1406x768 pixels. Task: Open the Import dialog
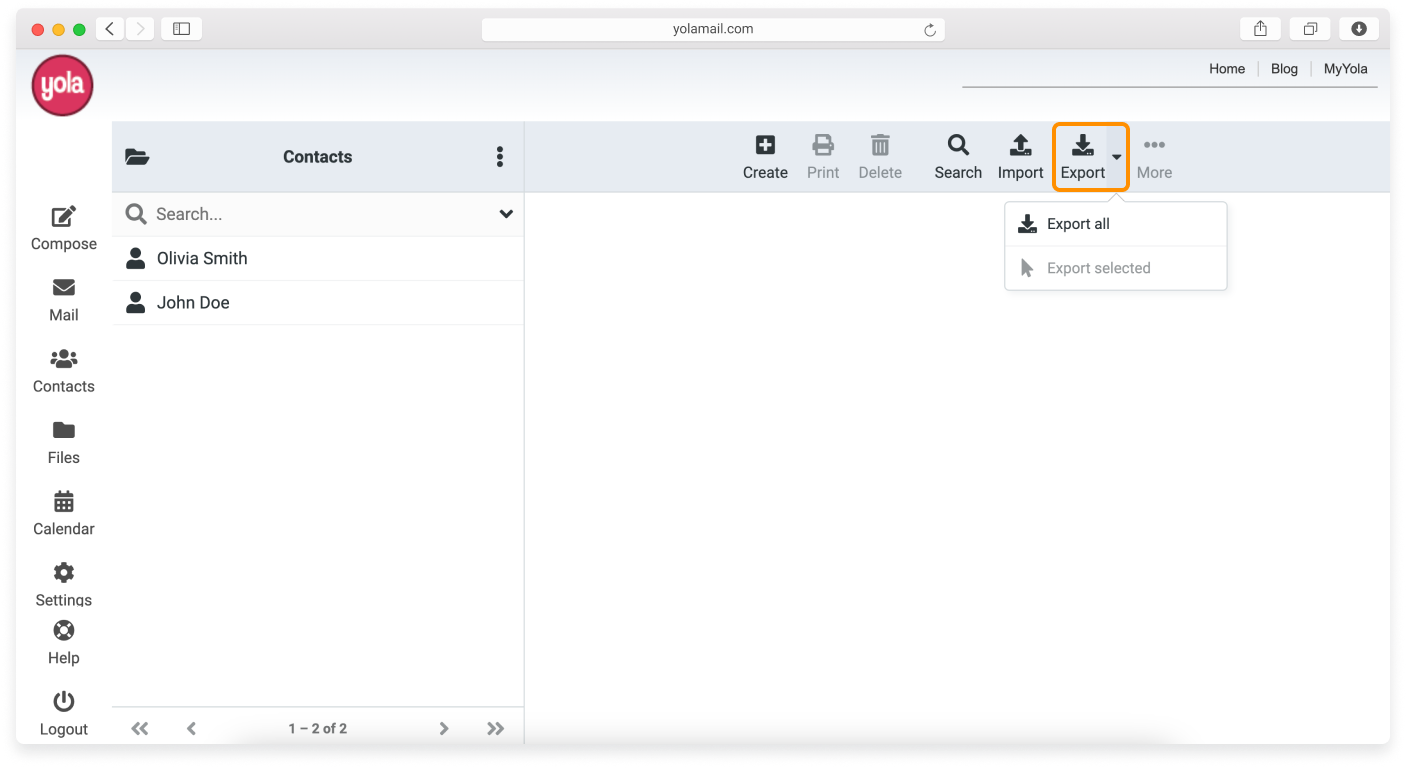[x=1020, y=156]
